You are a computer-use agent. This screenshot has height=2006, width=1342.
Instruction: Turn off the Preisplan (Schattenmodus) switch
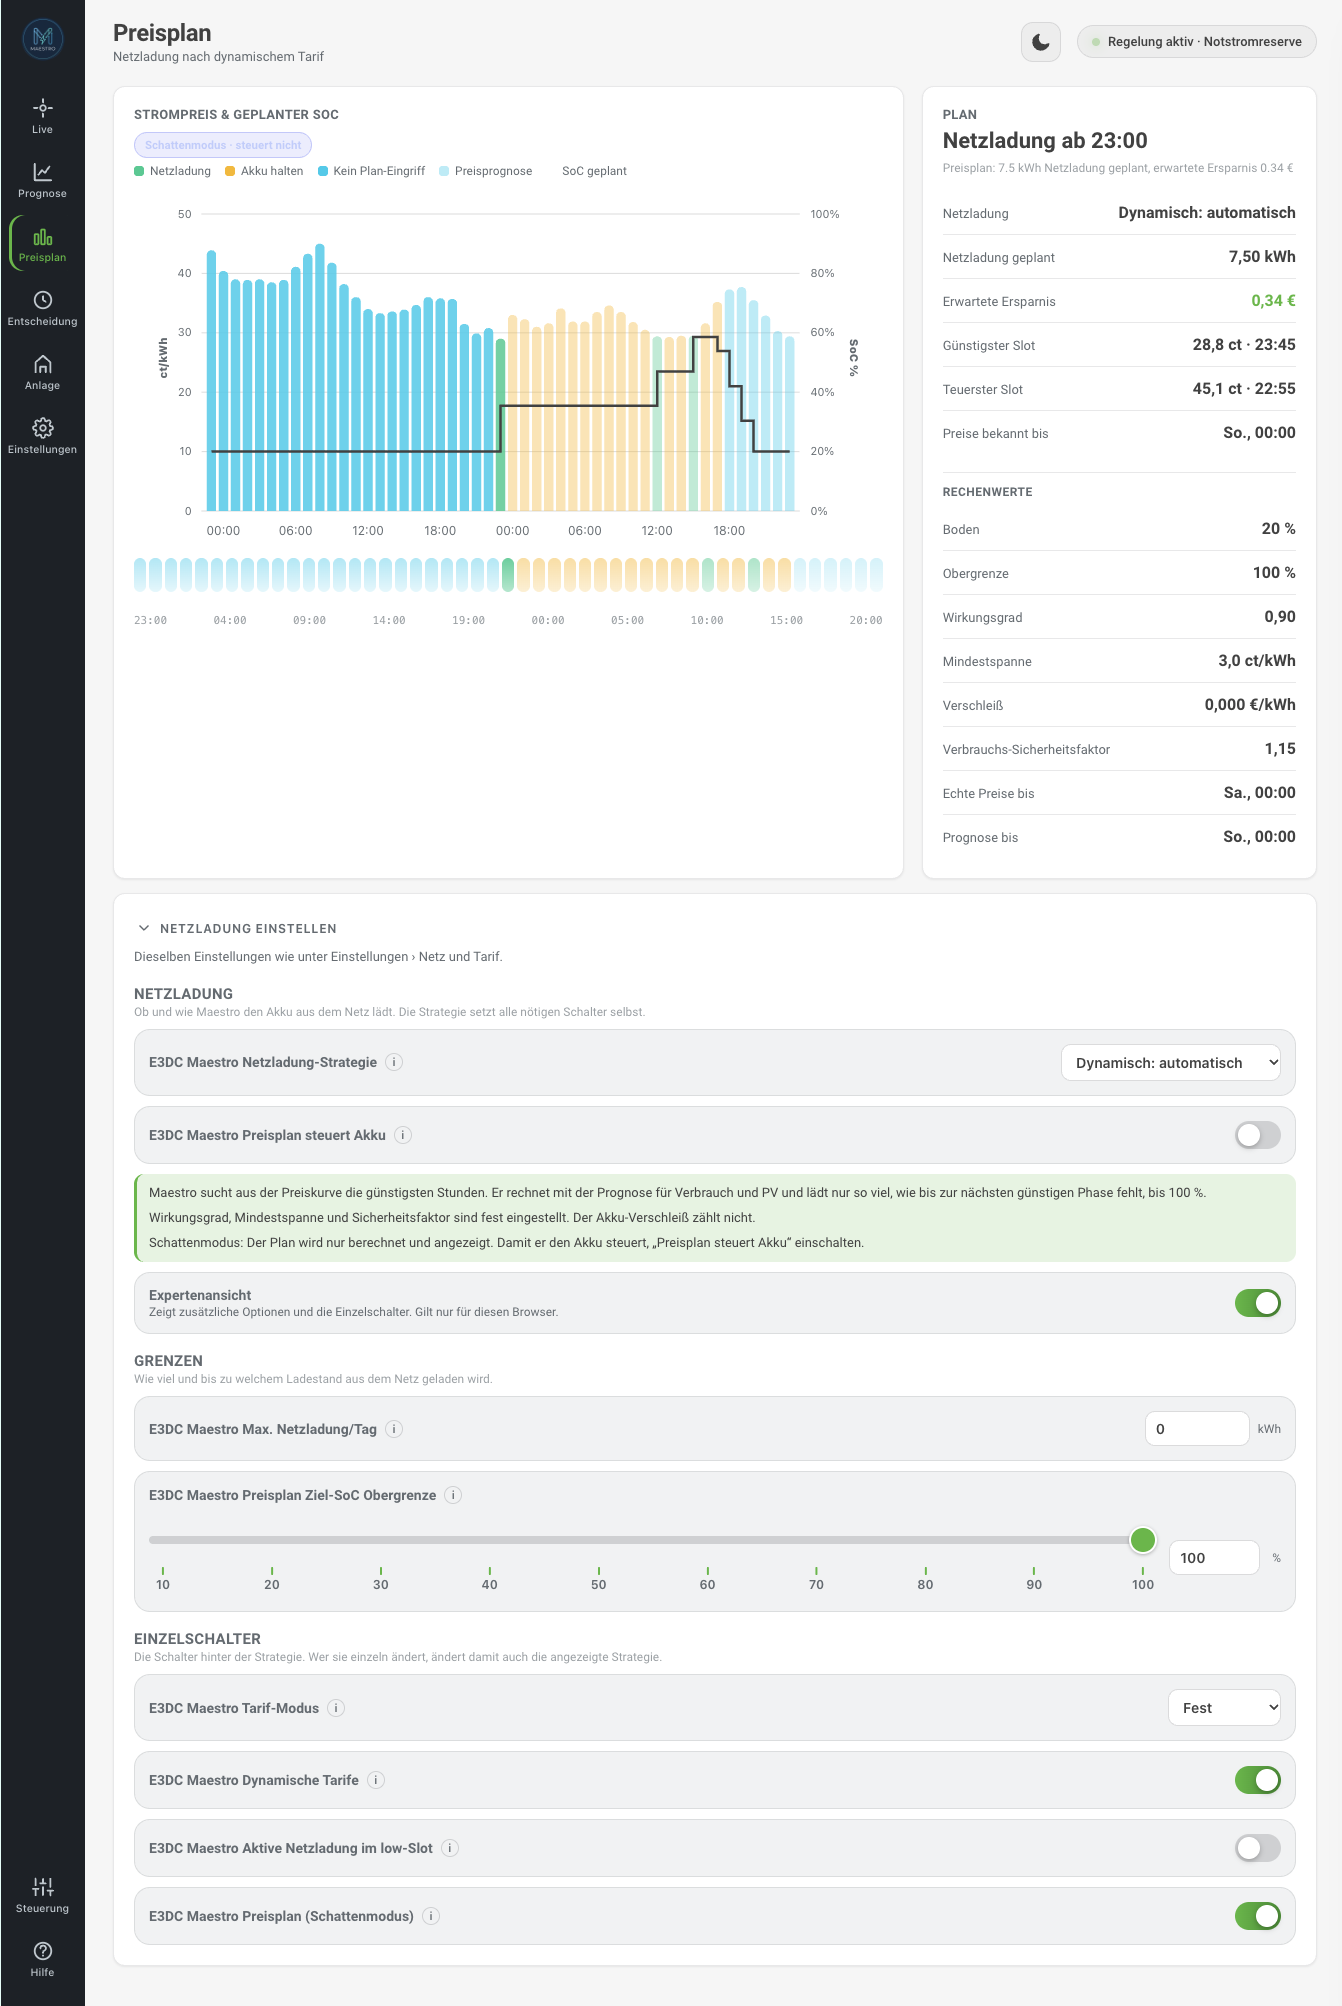pos(1257,1916)
